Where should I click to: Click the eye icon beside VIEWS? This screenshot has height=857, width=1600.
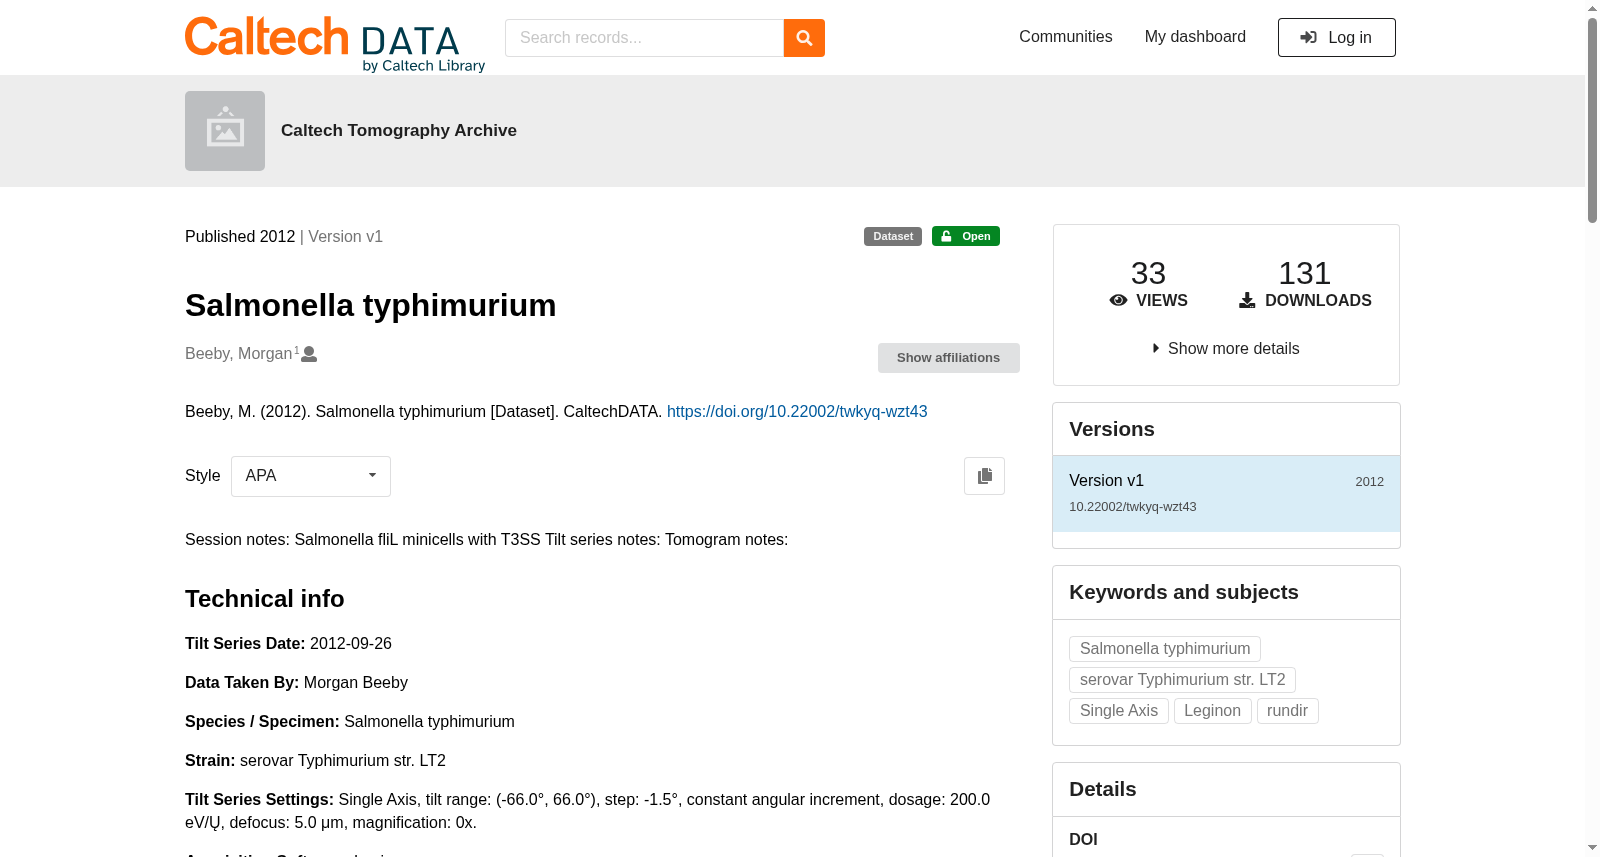(x=1118, y=300)
